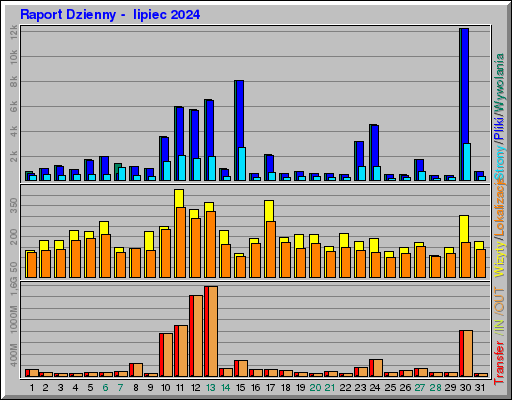Click the orange locations bar for day 30
Screen dimensions: 512x400
coord(466,260)
